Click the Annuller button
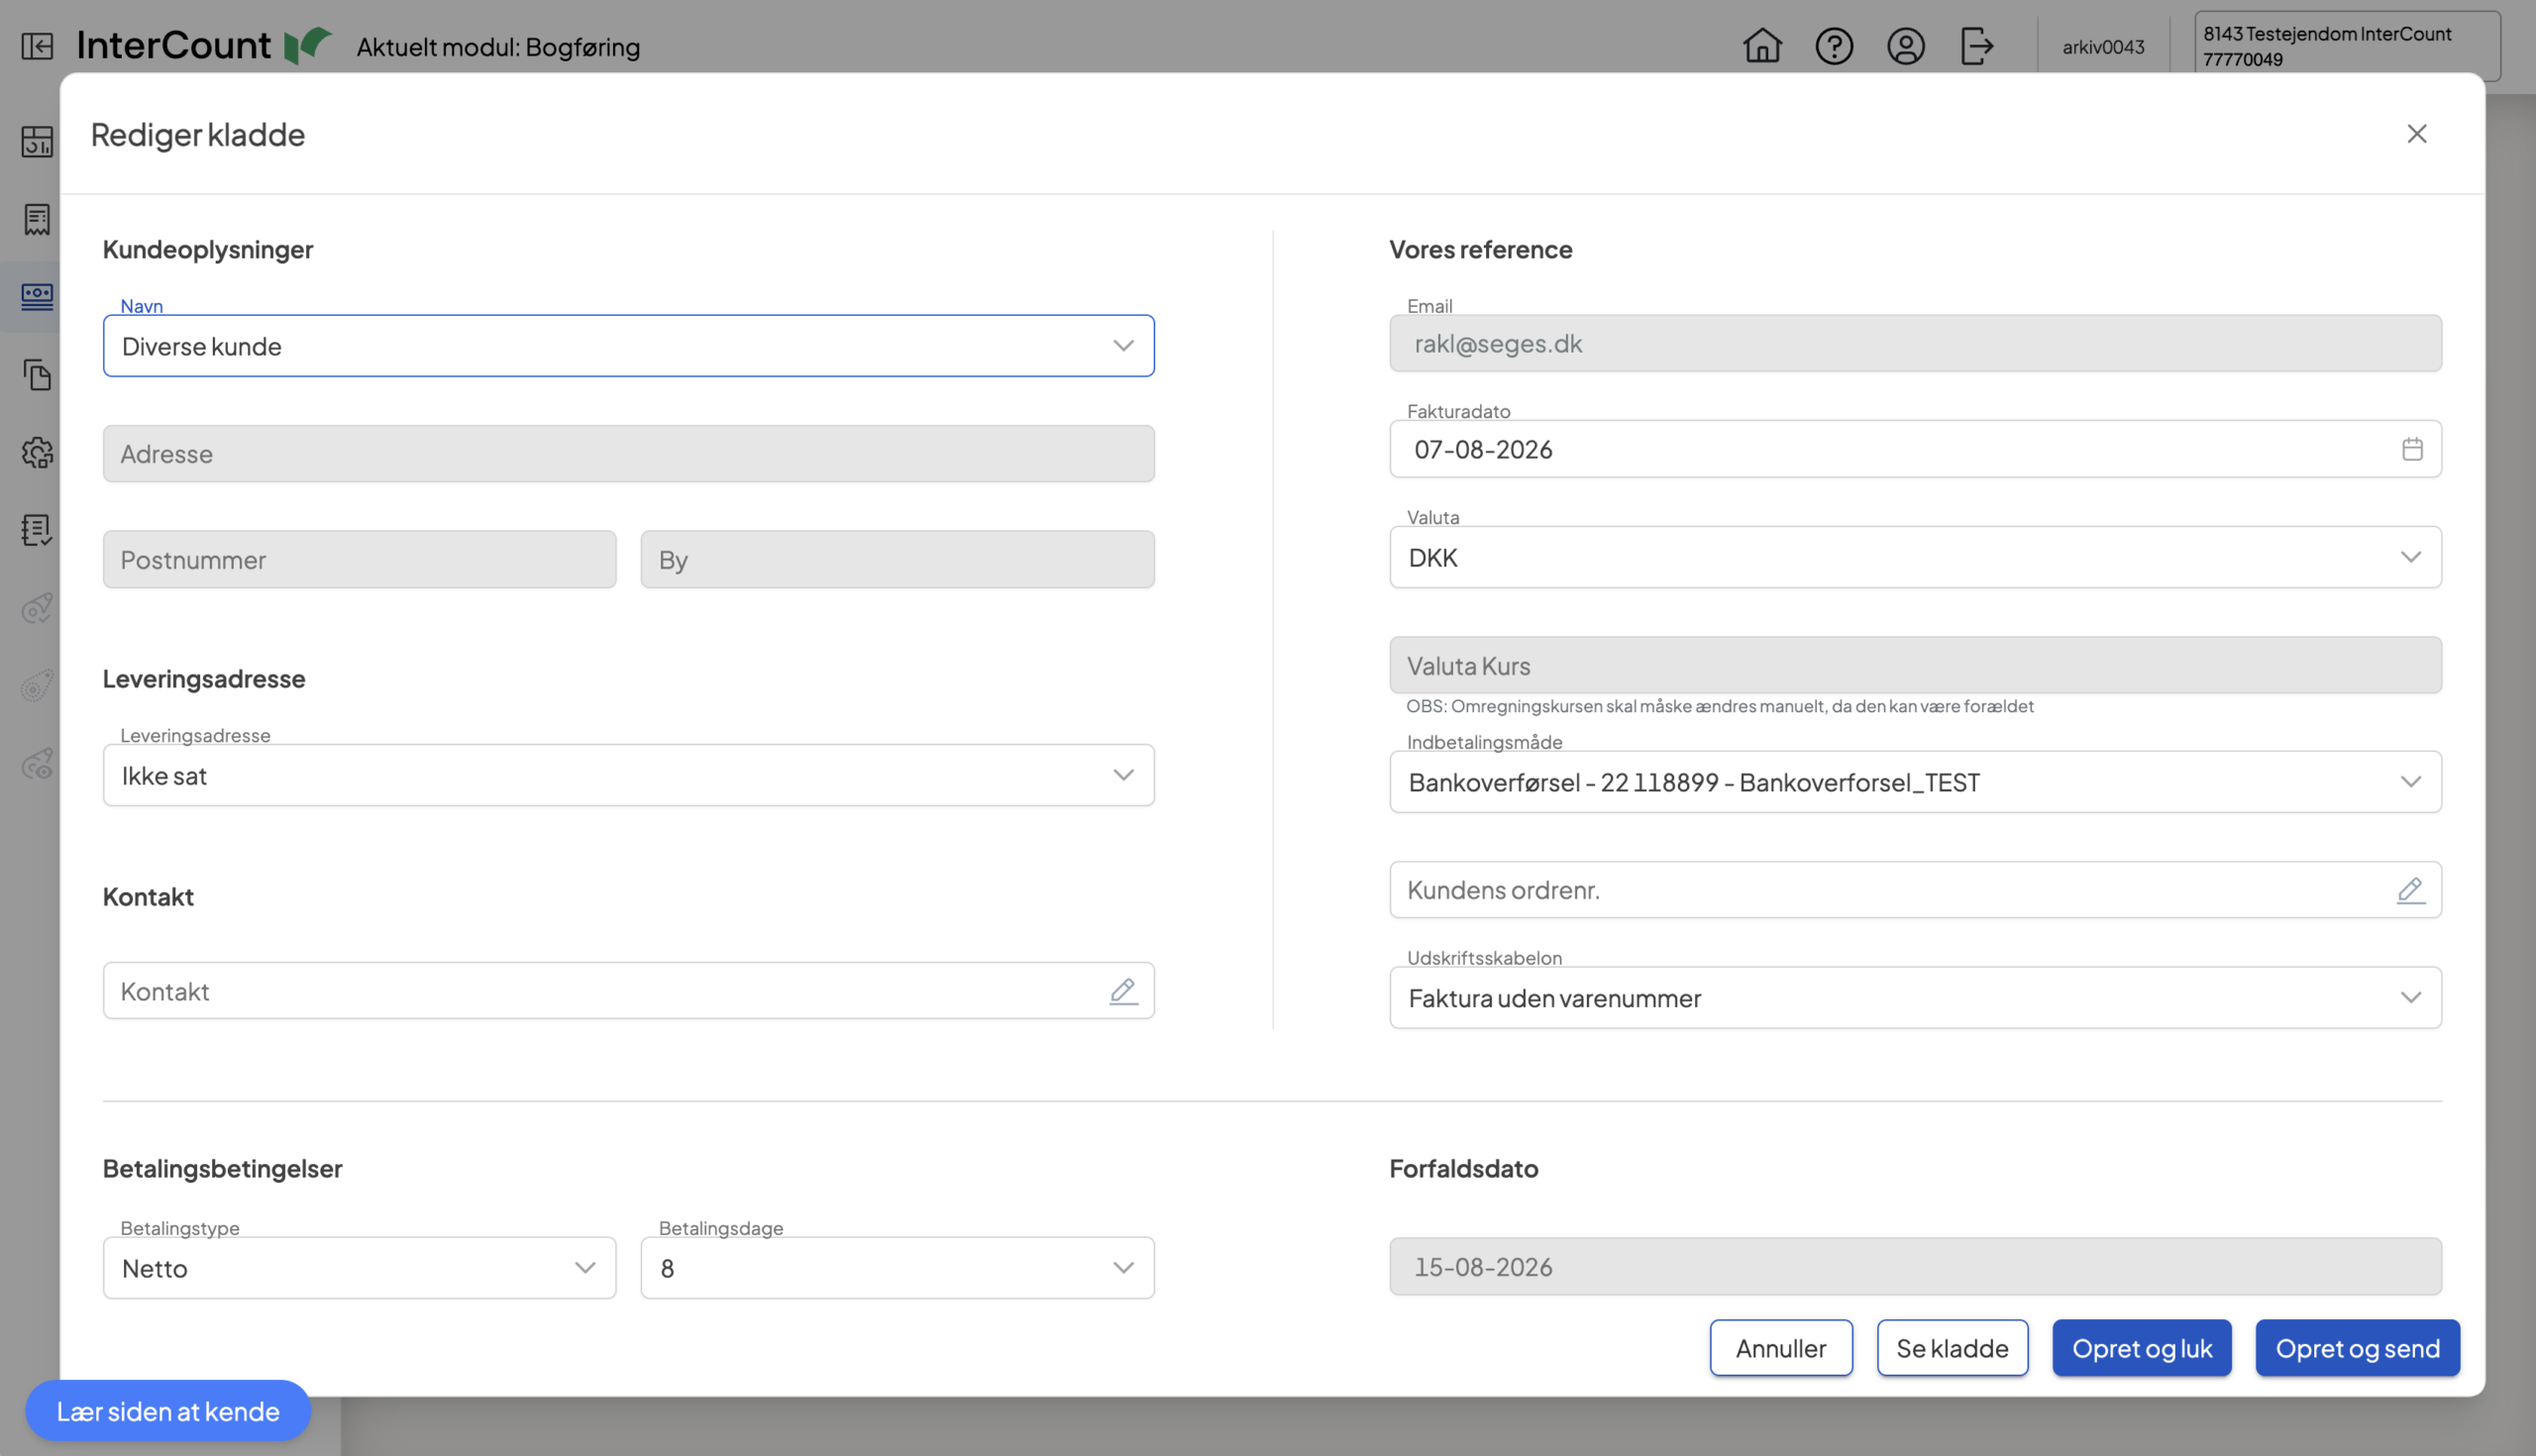Viewport: 2536px width, 1456px height. coord(1780,1348)
